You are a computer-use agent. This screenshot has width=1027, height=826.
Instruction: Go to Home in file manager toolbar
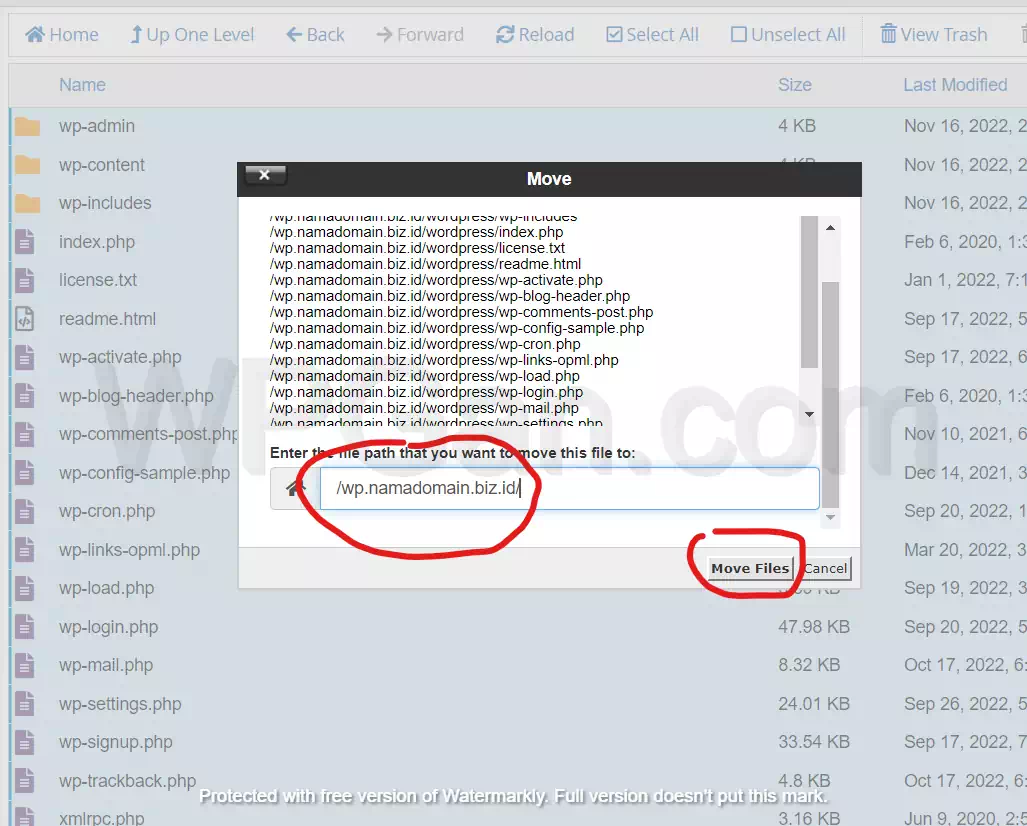click(62, 35)
